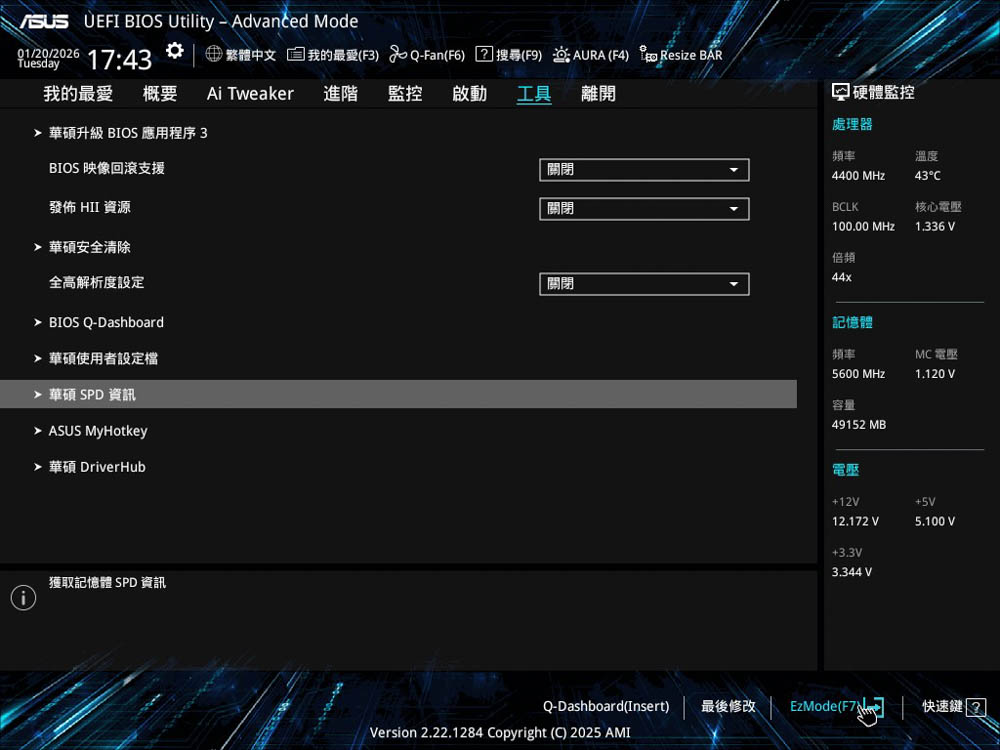Switch to the 啟動 tab
Viewport: 1000px width, 750px height.
click(469, 94)
